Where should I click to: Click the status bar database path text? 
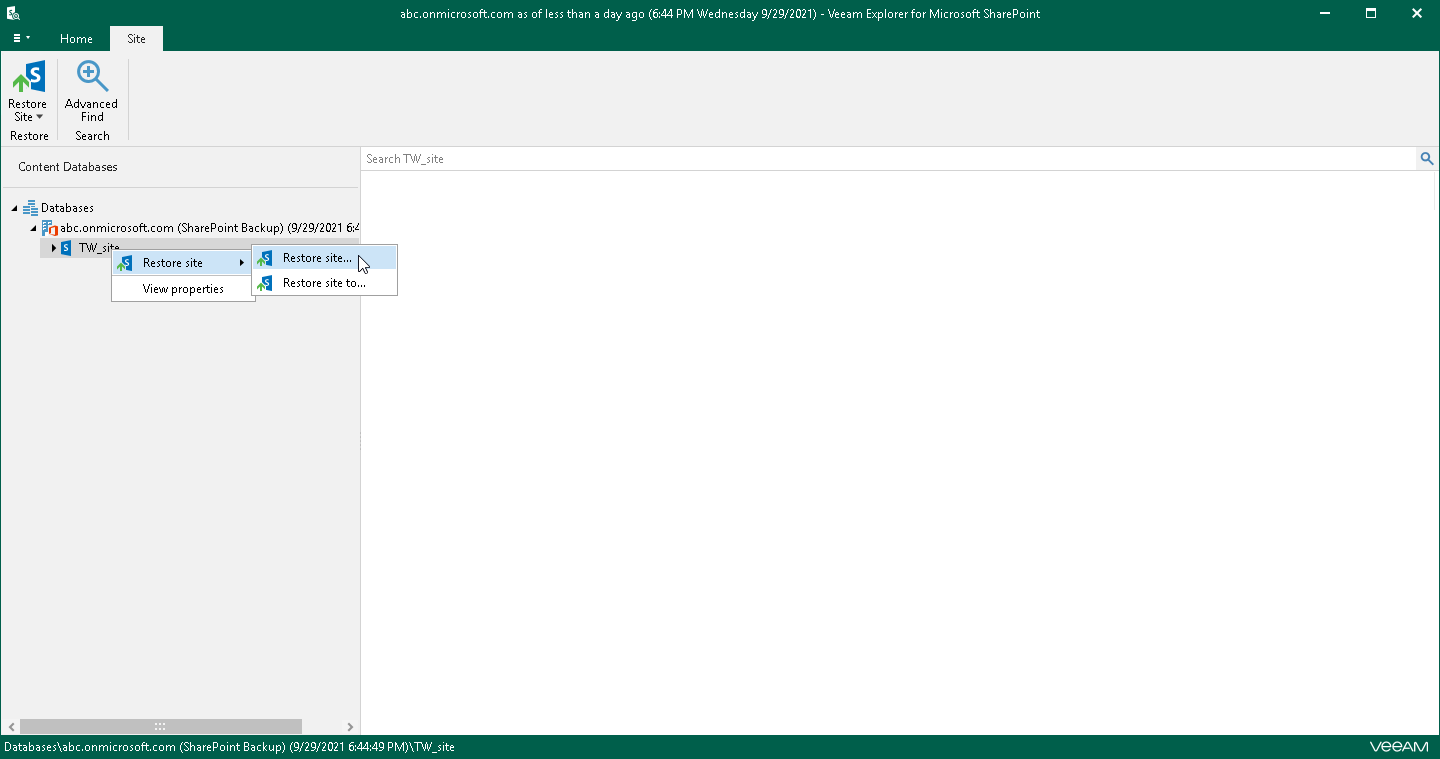229,747
